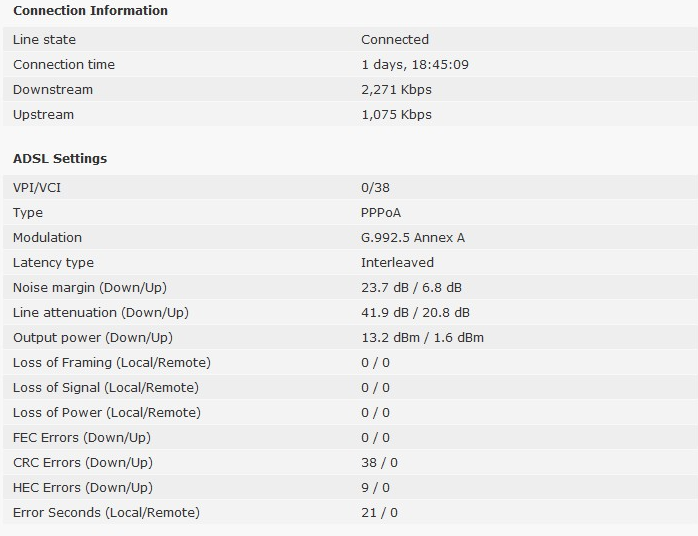Select the Error Seconds value 21 / 0
This screenshot has height=536, width=698.
coord(379,513)
